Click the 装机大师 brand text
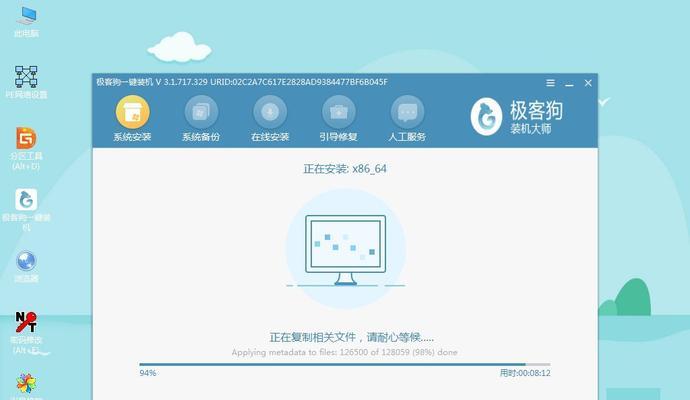Image resolution: width=690 pixels, height=400 pixels. pos(531,129)
